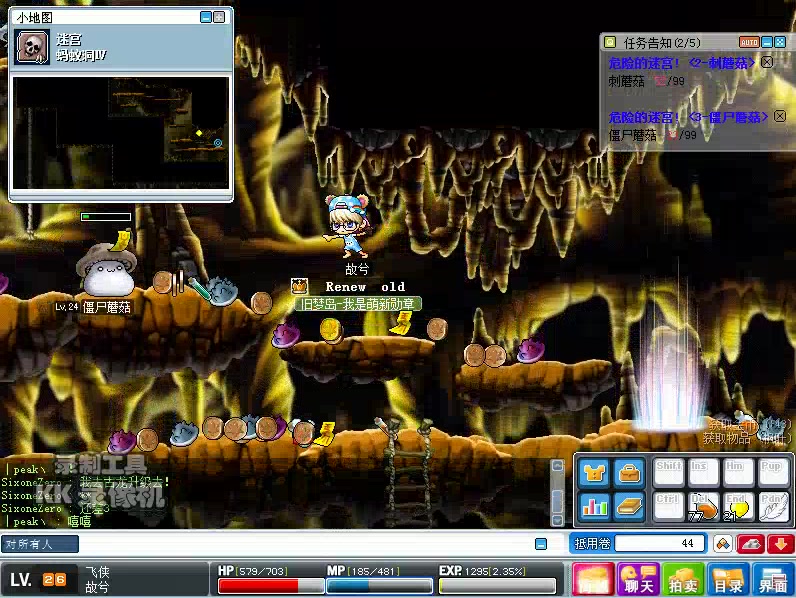
Task: Click the guild name Renew old
Action: tap(365, 287)
